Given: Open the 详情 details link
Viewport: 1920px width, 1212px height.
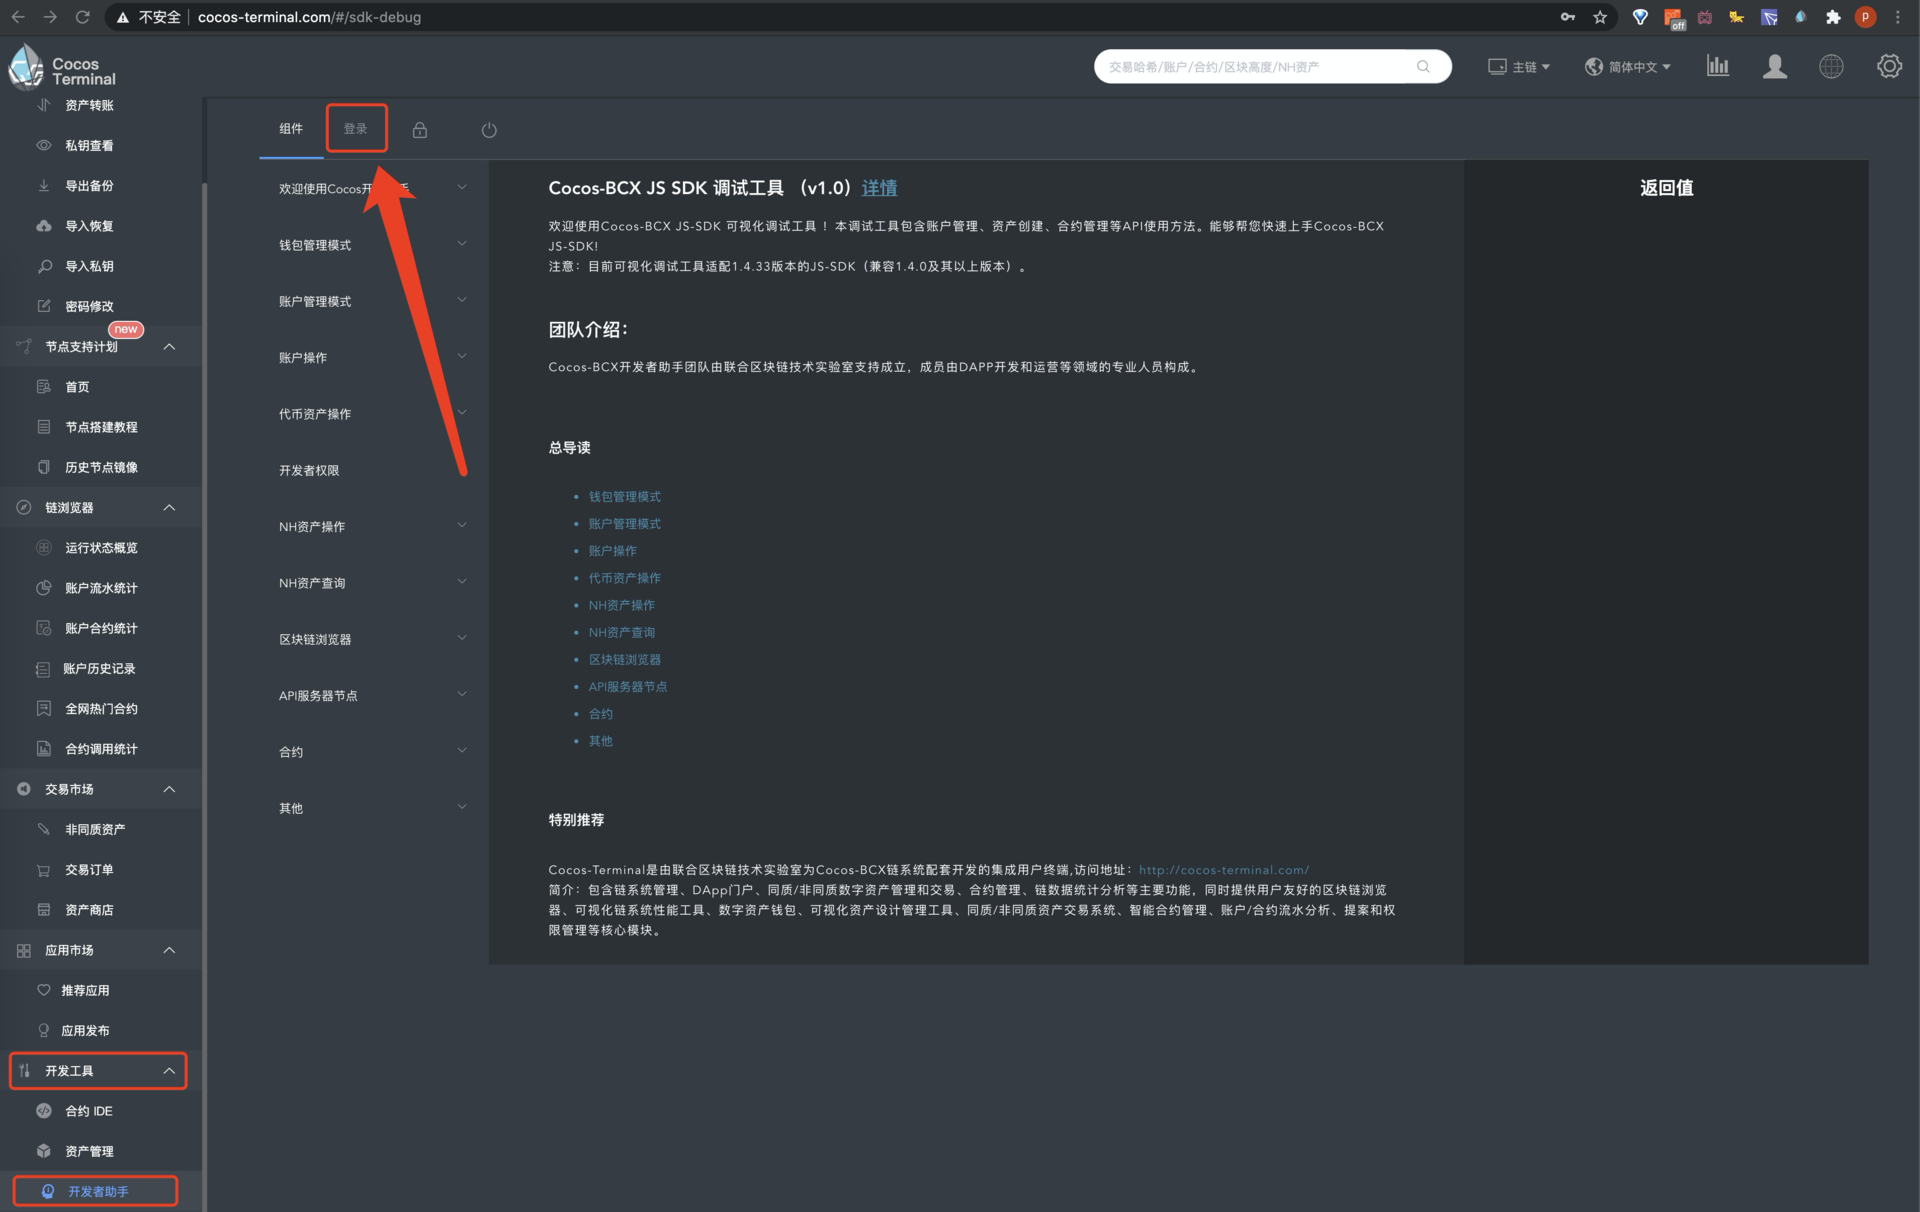Looking at the screenshot, I should (879, 188).
